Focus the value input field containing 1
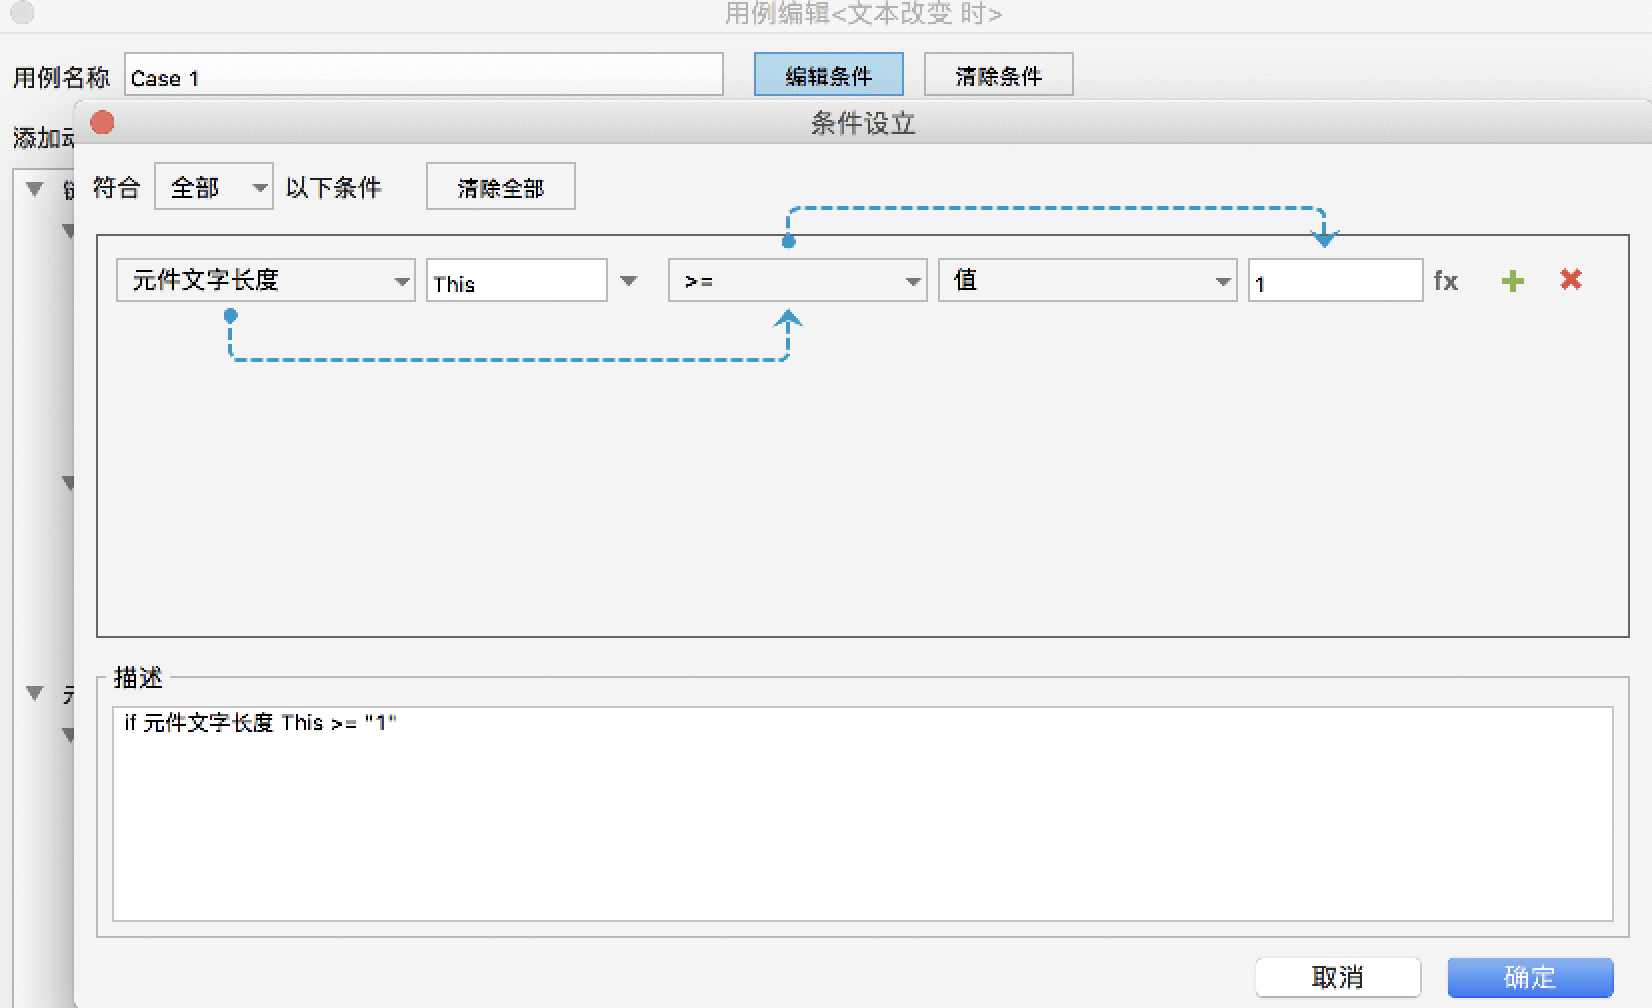Viewport: 1652px width, 1008px height. (x=1335, y=281)
